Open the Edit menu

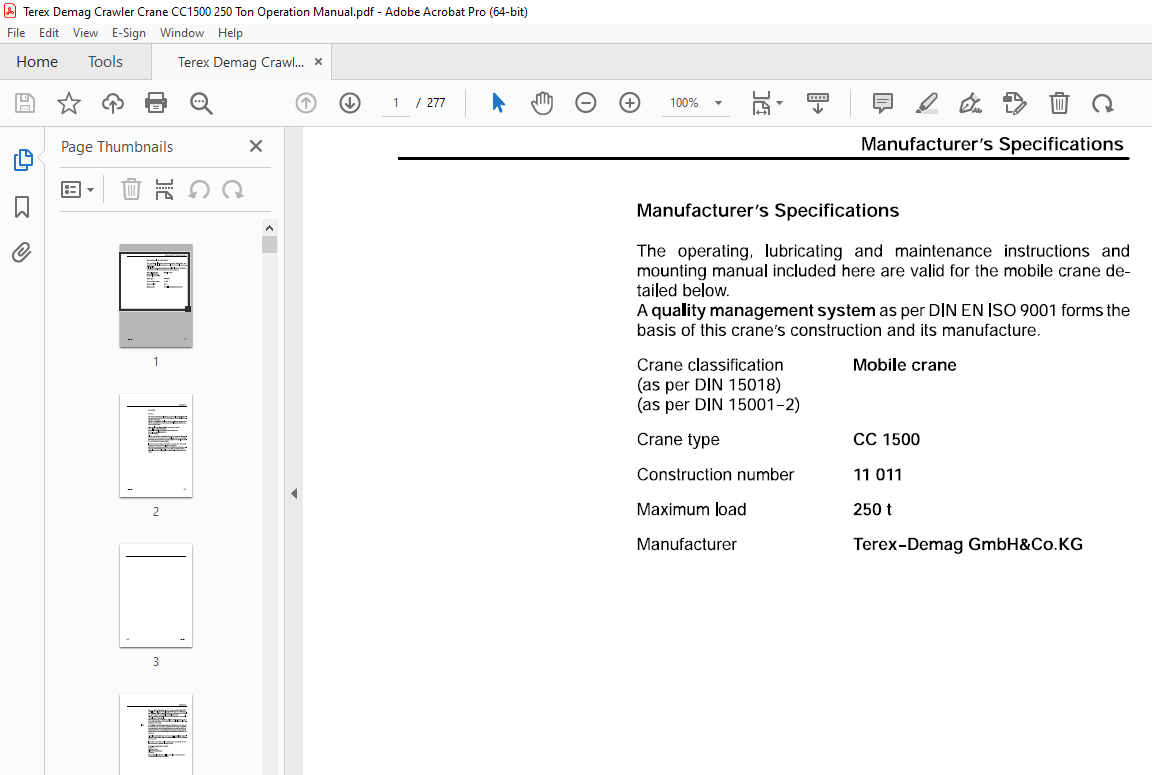pos(48,33)
